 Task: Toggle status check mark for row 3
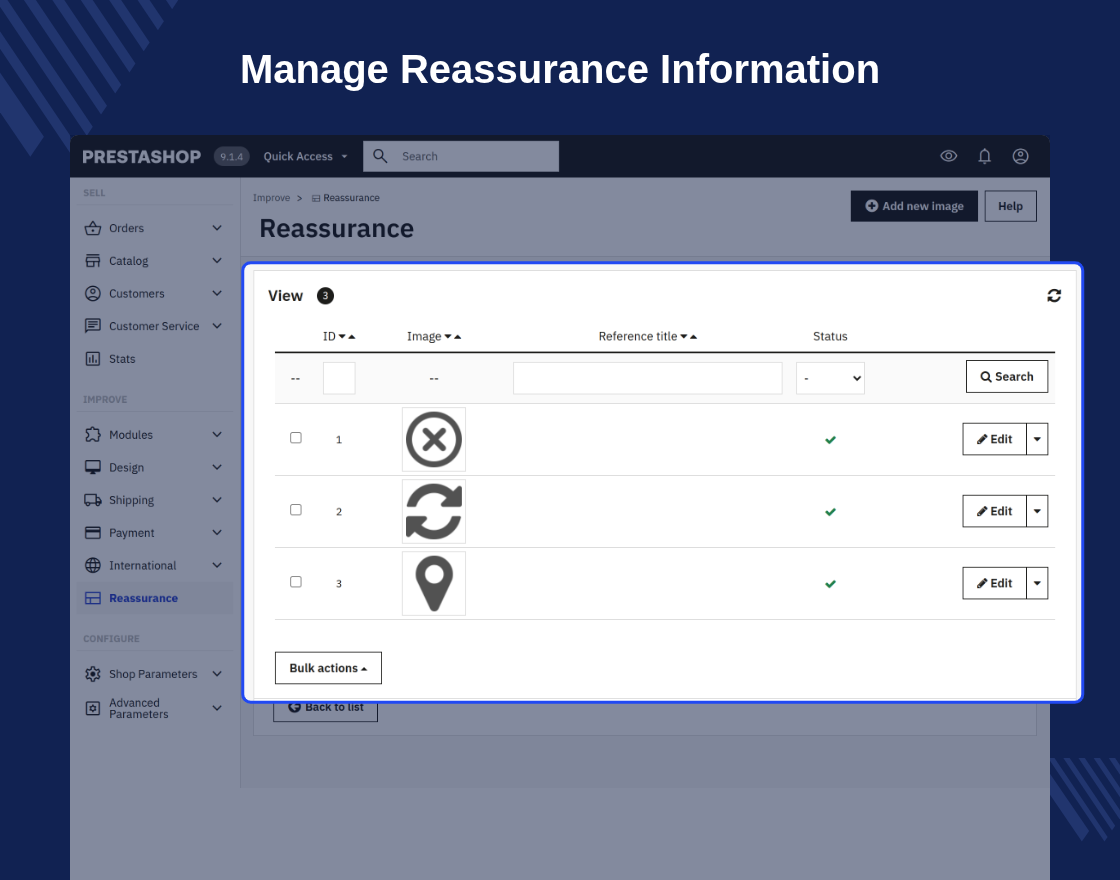point(830,584)
